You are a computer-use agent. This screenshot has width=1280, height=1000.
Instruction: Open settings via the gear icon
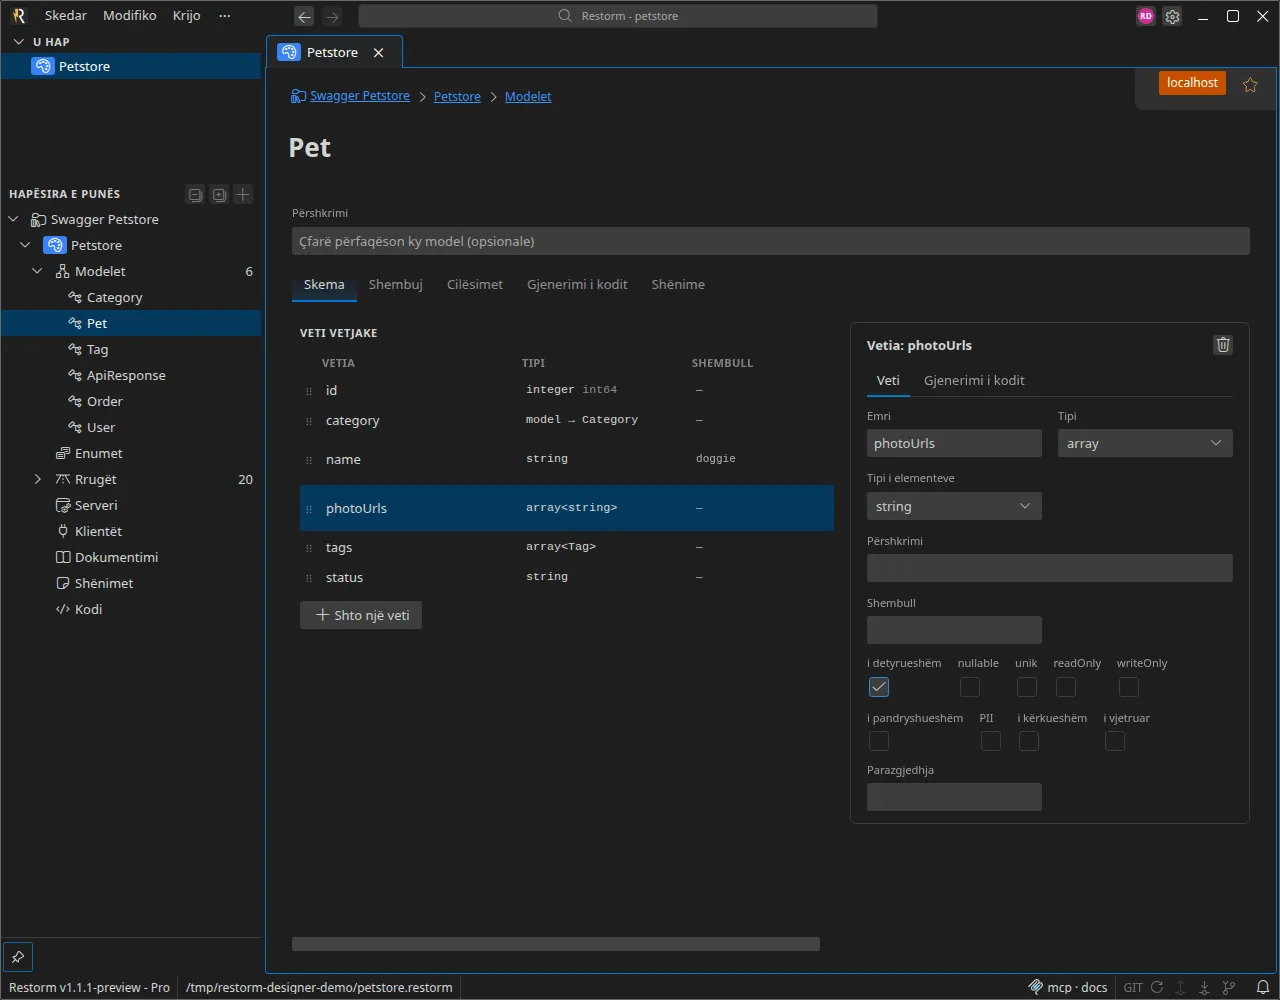tap(1173, 16)
